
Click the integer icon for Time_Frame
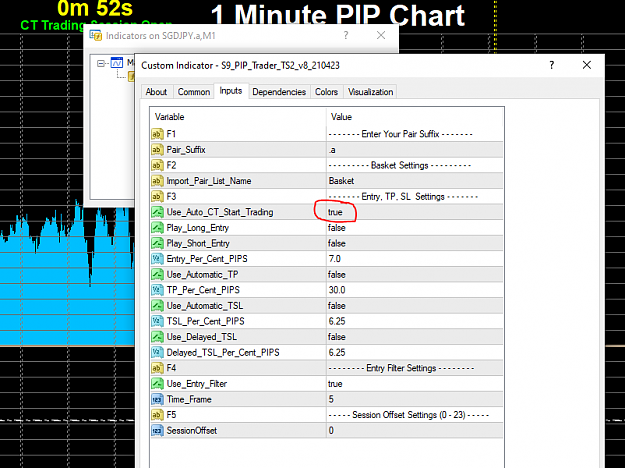(x=157, y=399)
